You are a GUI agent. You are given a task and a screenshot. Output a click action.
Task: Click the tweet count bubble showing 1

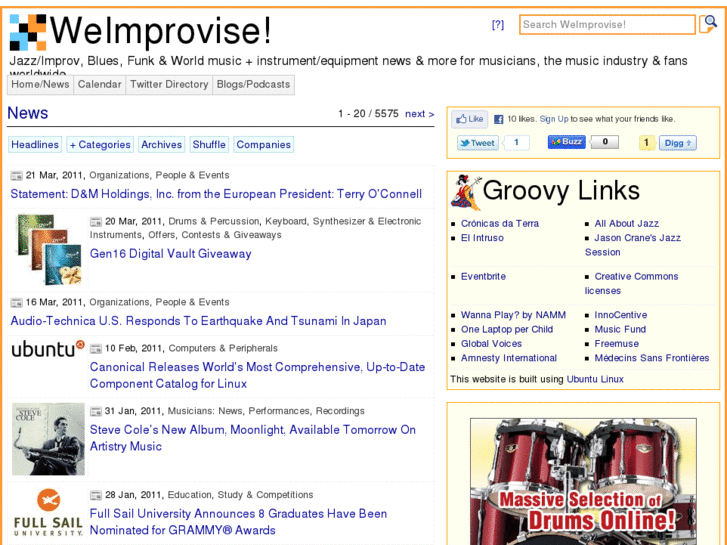point(516,143)
